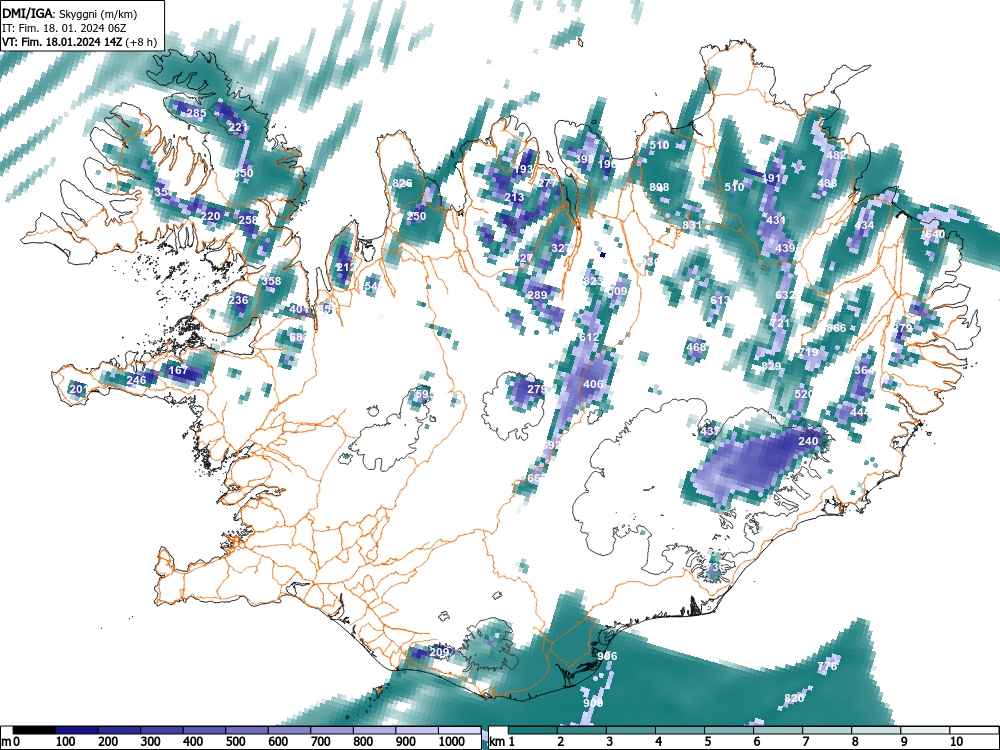The width and height of the screenshot is (1000, 750).
Task: Click the '6' label on the kilometre legend
Action: [x=756, y=742]
